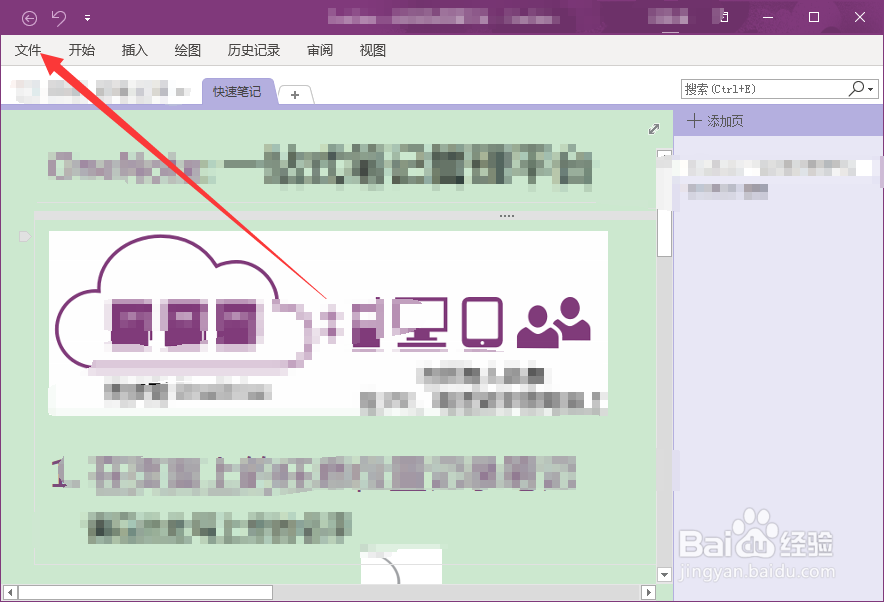Open the Ribbon Display Options icon
This screenshot has width=884, height=602.
(723, 17)
